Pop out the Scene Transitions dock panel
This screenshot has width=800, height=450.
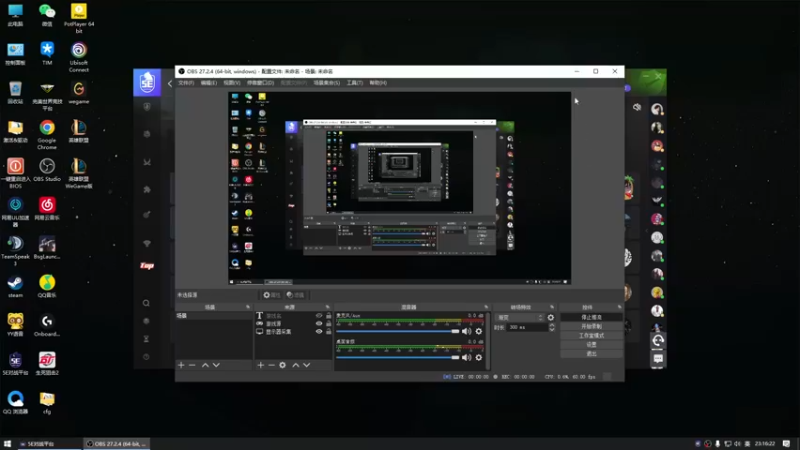coord(552,307)
